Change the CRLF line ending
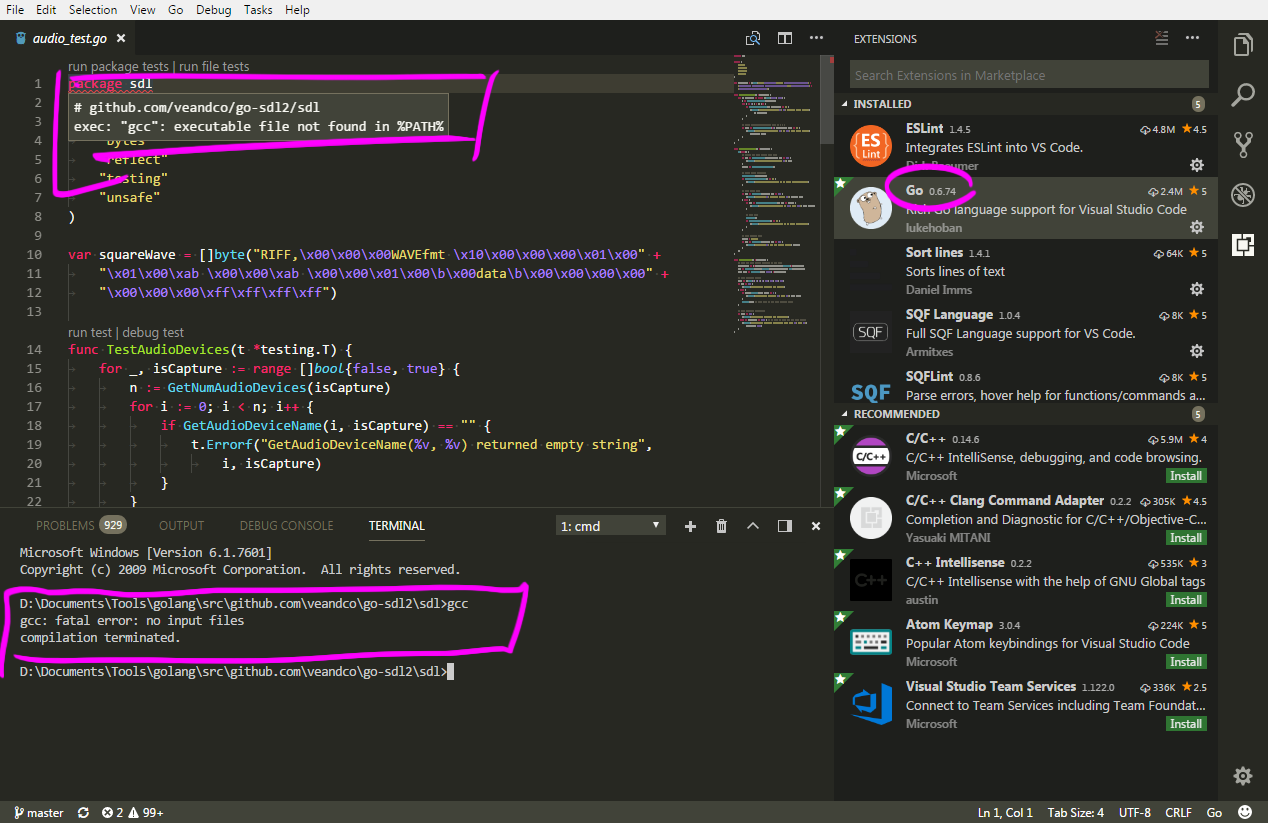Viewport: 1268px width, 823px height. [1179, 813]
